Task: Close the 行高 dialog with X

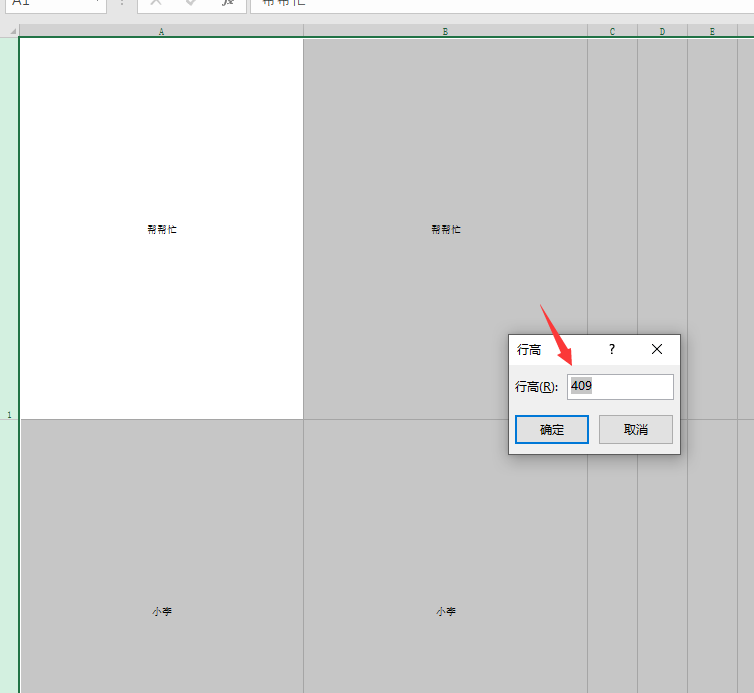Action: click(657, 349)
